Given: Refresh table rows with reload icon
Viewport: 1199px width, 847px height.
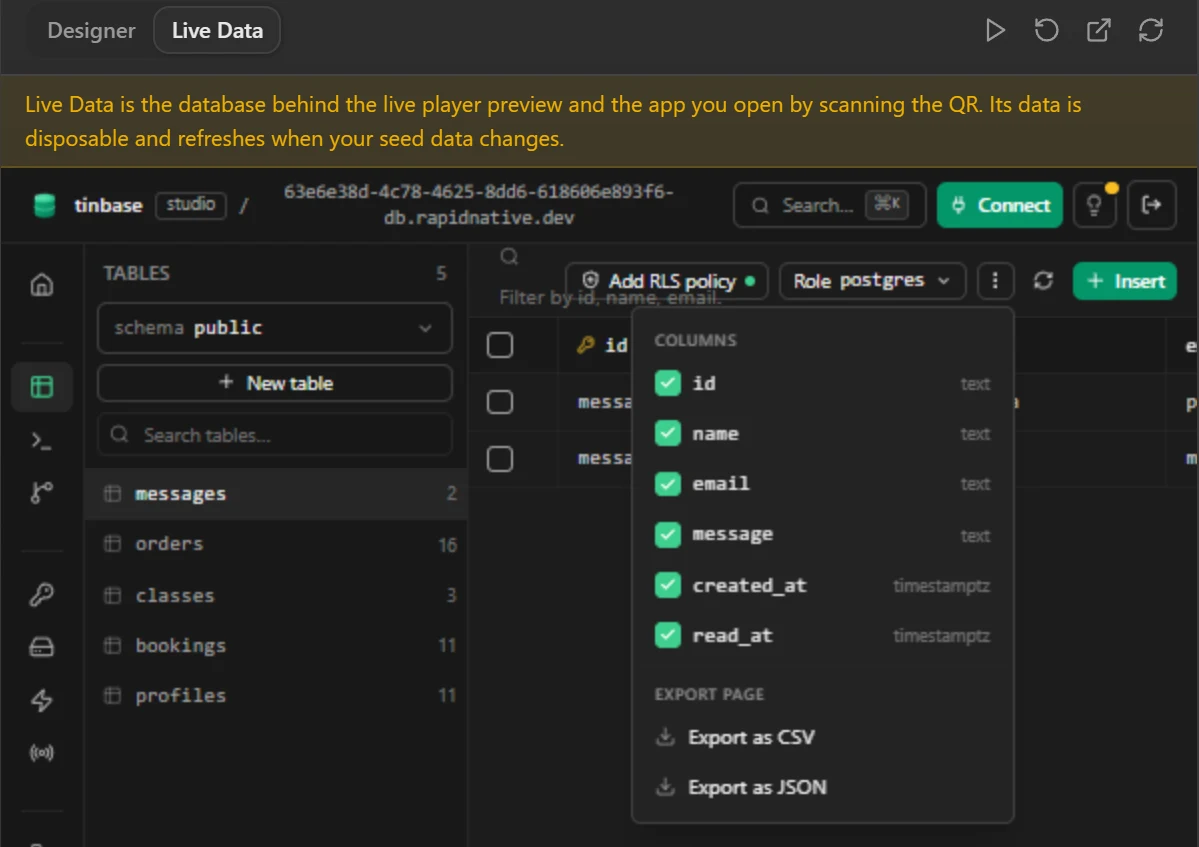Looking at the screenshot, I should click(1043, 281).
